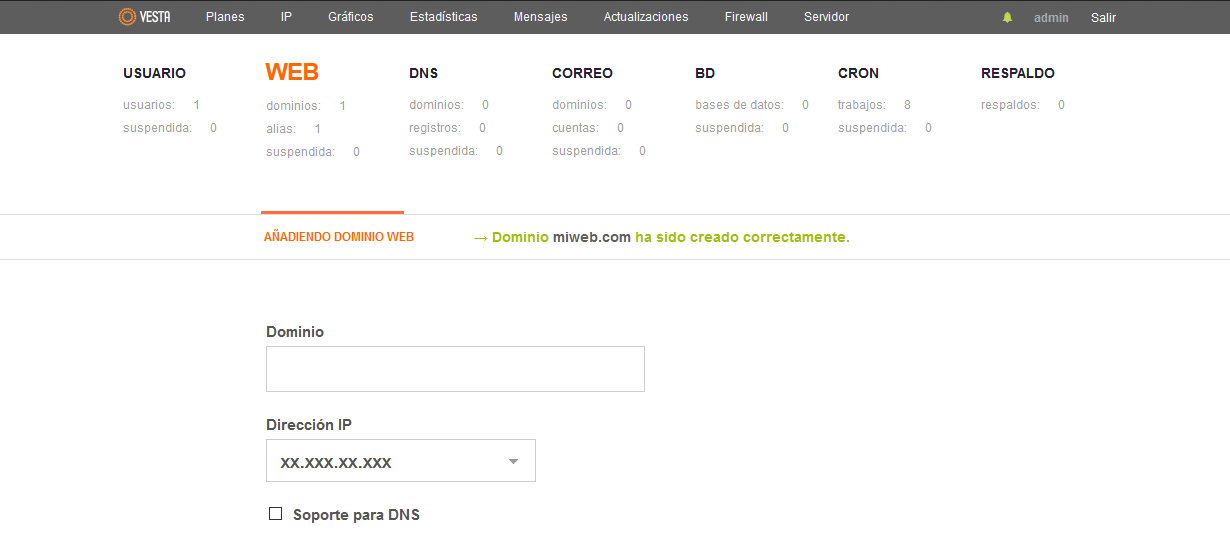Click 'dominios: 0' under DNS
The image size is (1230, 537).
click(449, 105)
